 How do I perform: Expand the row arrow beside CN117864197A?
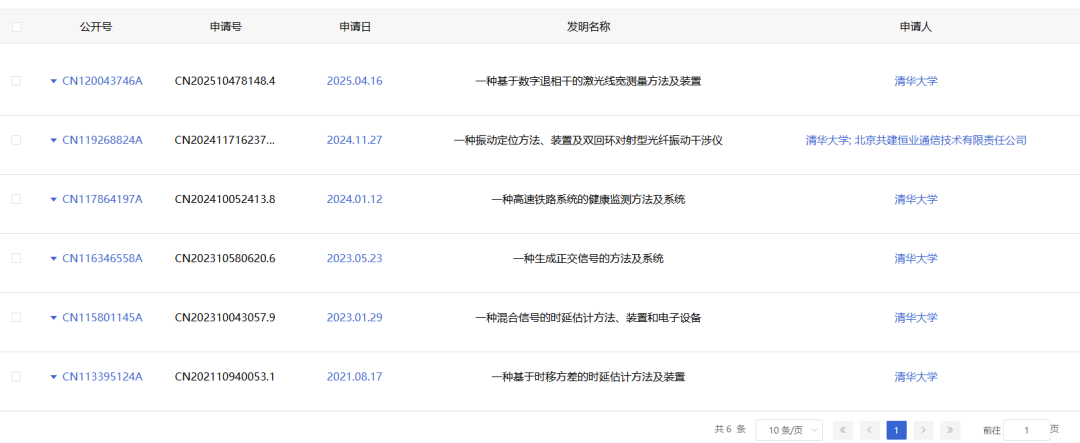click(x=53, y=200)
